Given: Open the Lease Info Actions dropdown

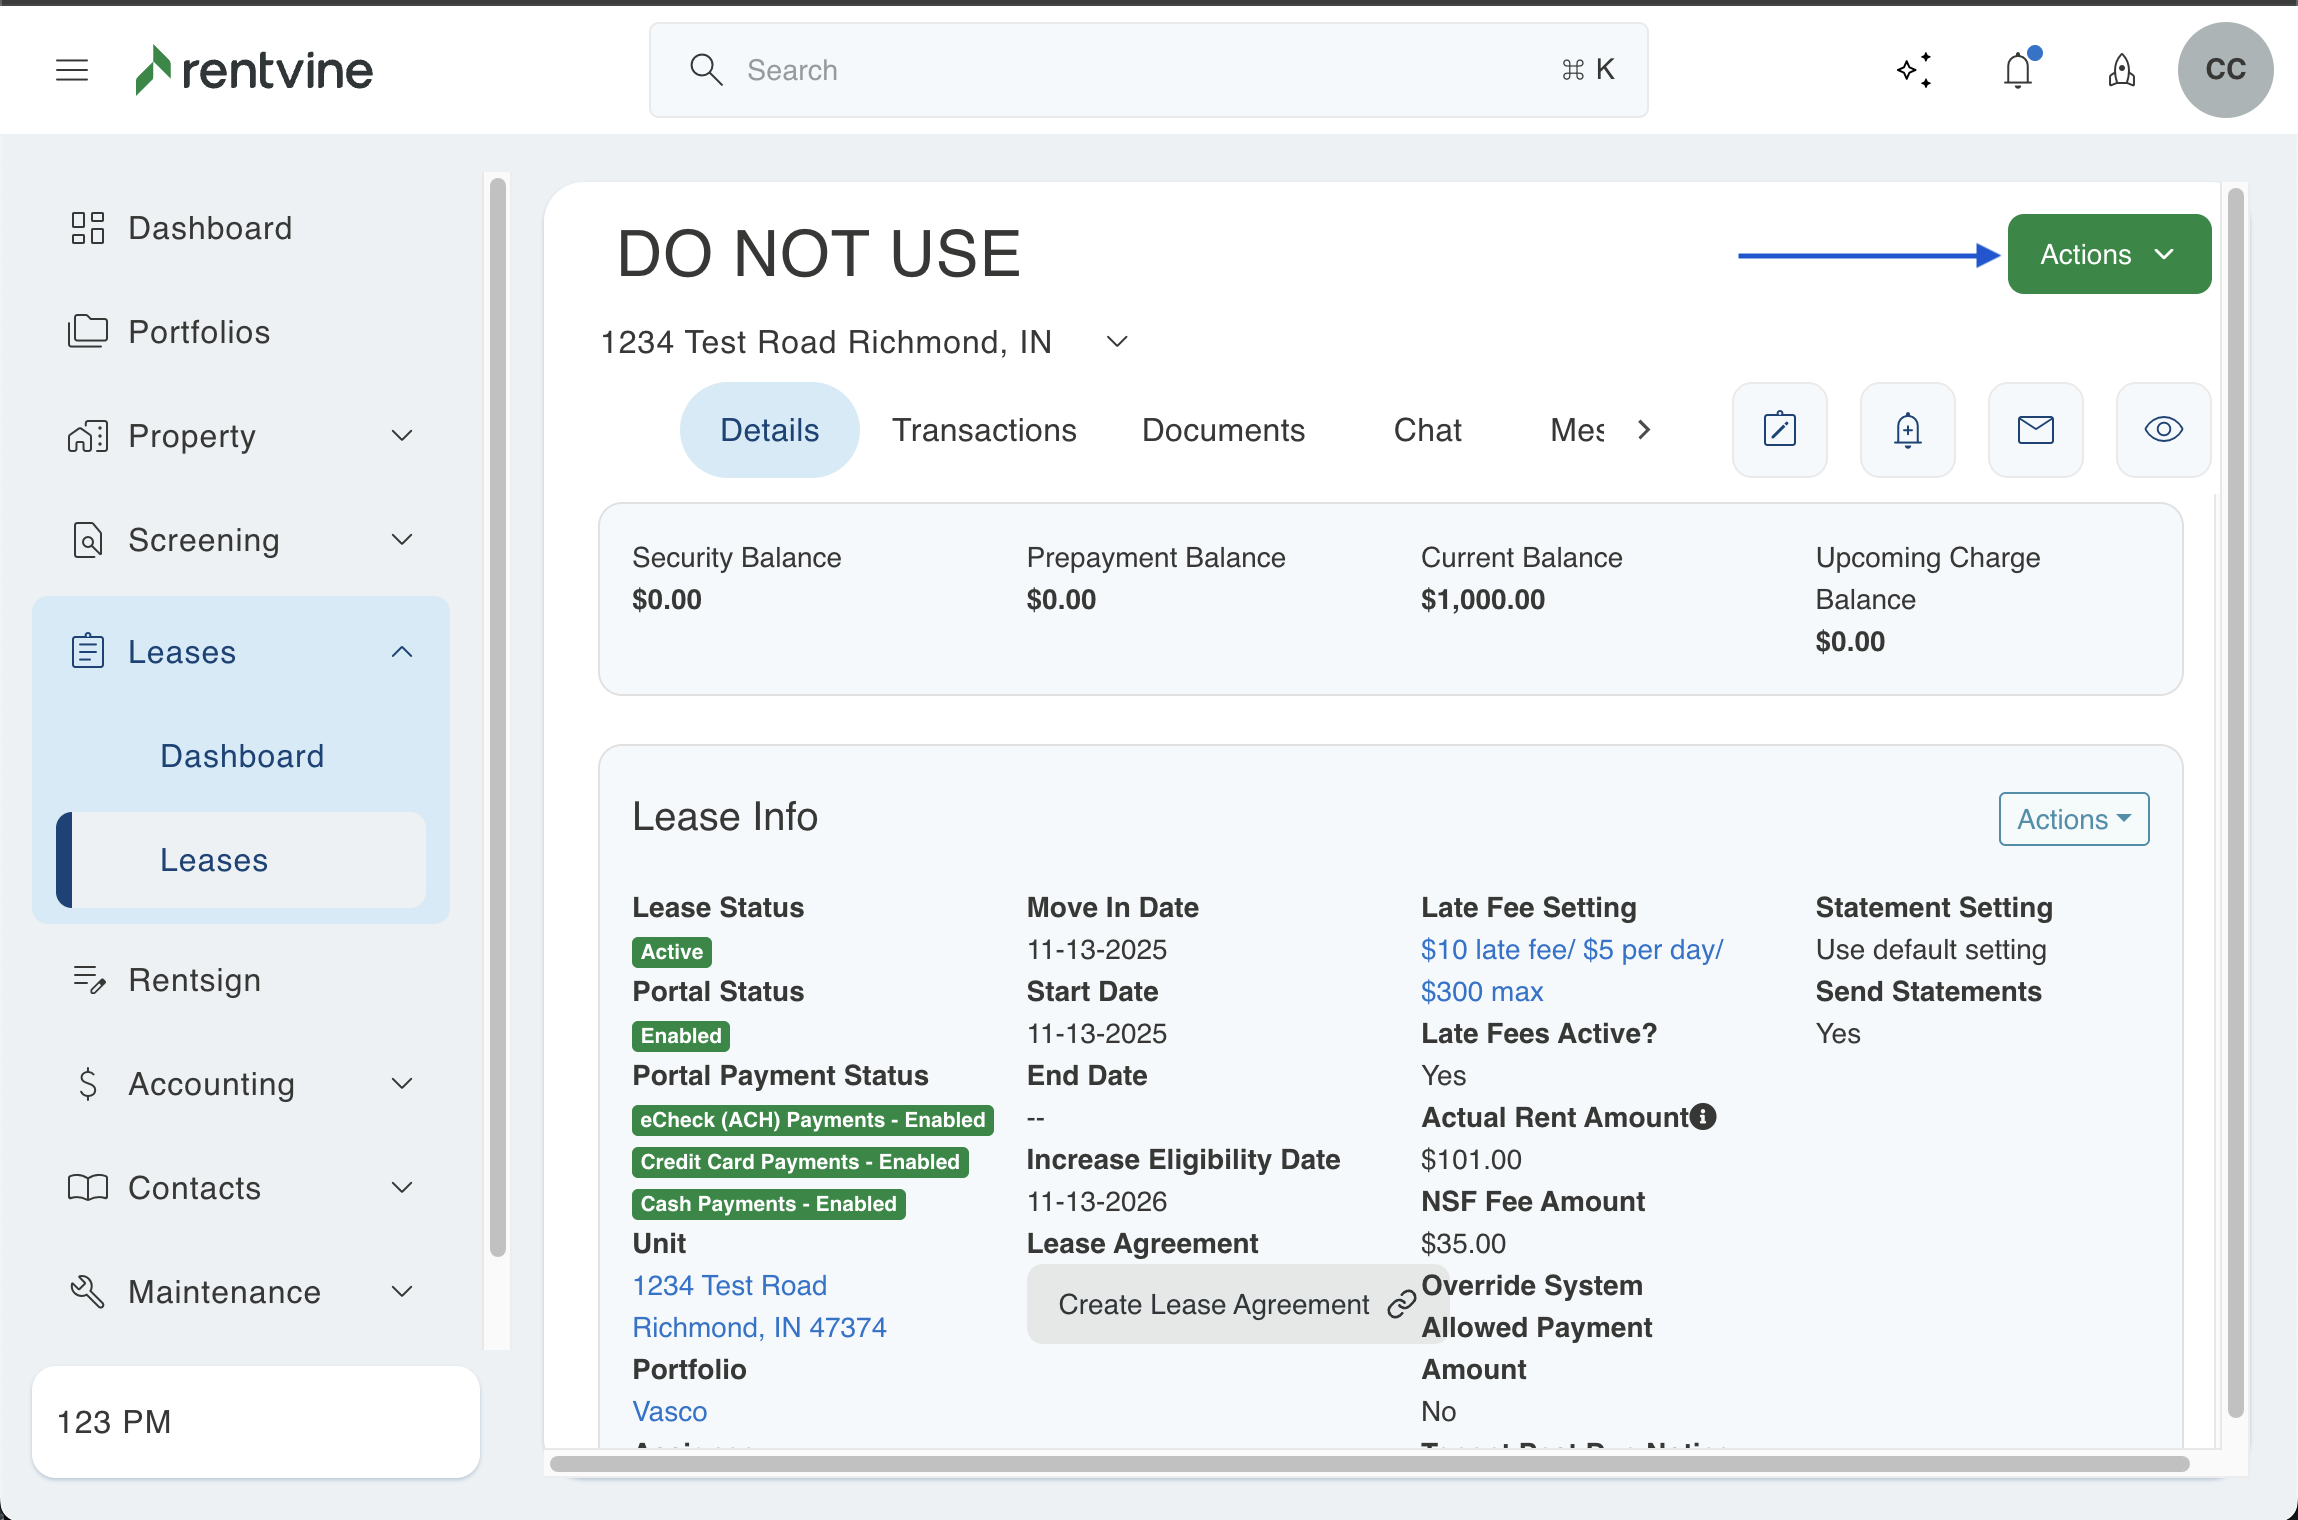Looking at the screenshot, I should (x=2074, y=819).
